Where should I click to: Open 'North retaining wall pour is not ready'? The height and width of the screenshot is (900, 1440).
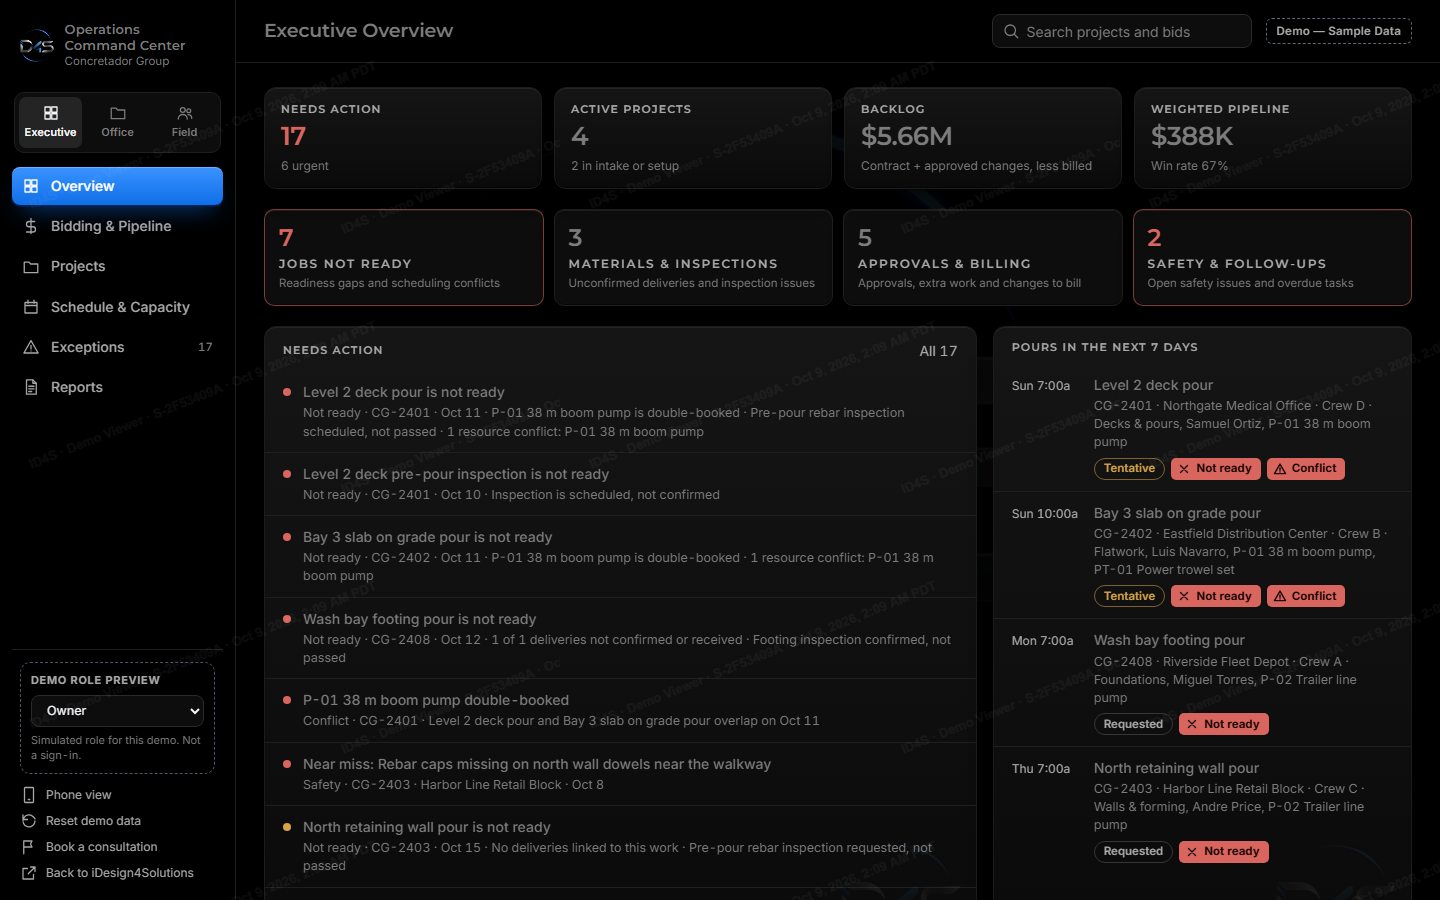pos(620,846)
